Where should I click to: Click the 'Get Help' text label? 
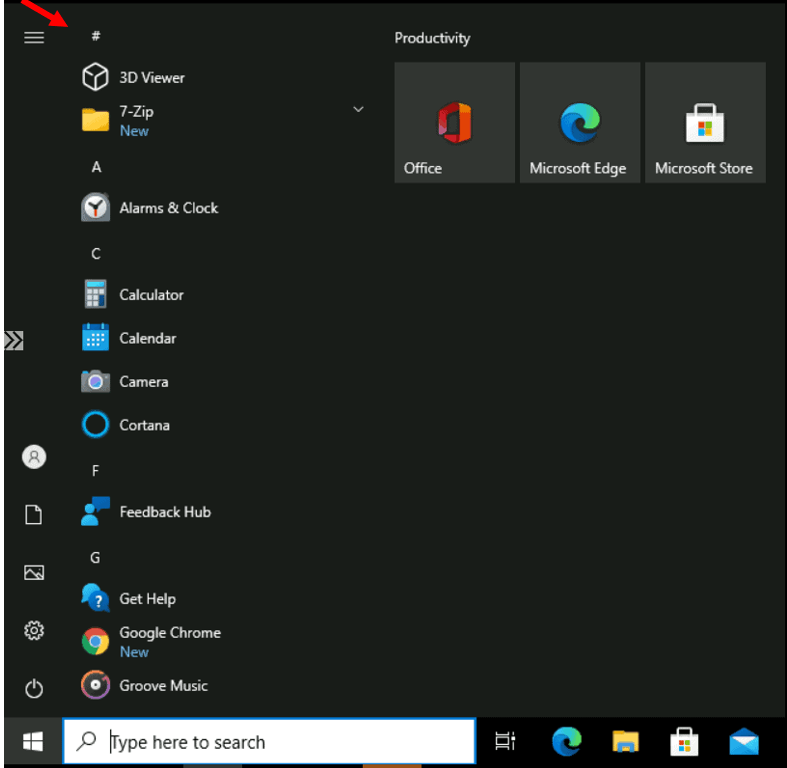[x=148, y=599]
